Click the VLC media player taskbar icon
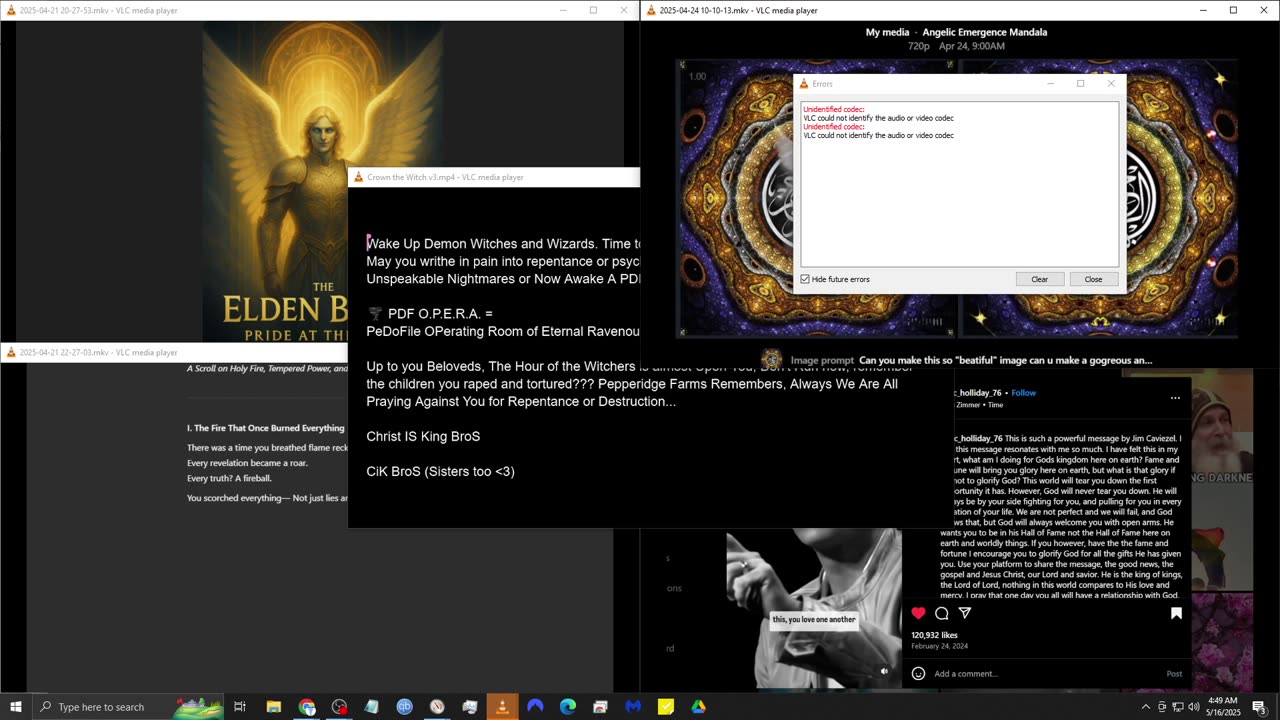 click(x=502, y=707)
